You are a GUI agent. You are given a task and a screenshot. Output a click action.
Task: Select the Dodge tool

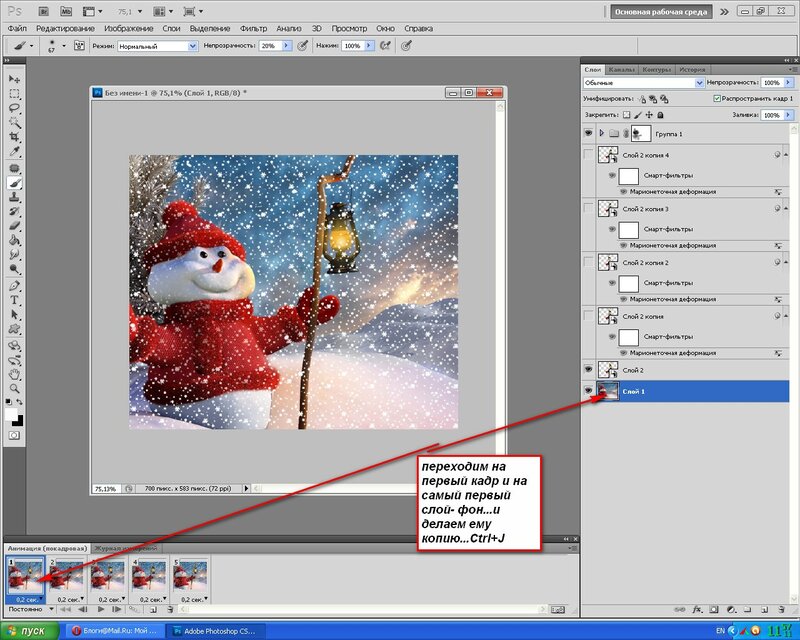tap(14, 268)
